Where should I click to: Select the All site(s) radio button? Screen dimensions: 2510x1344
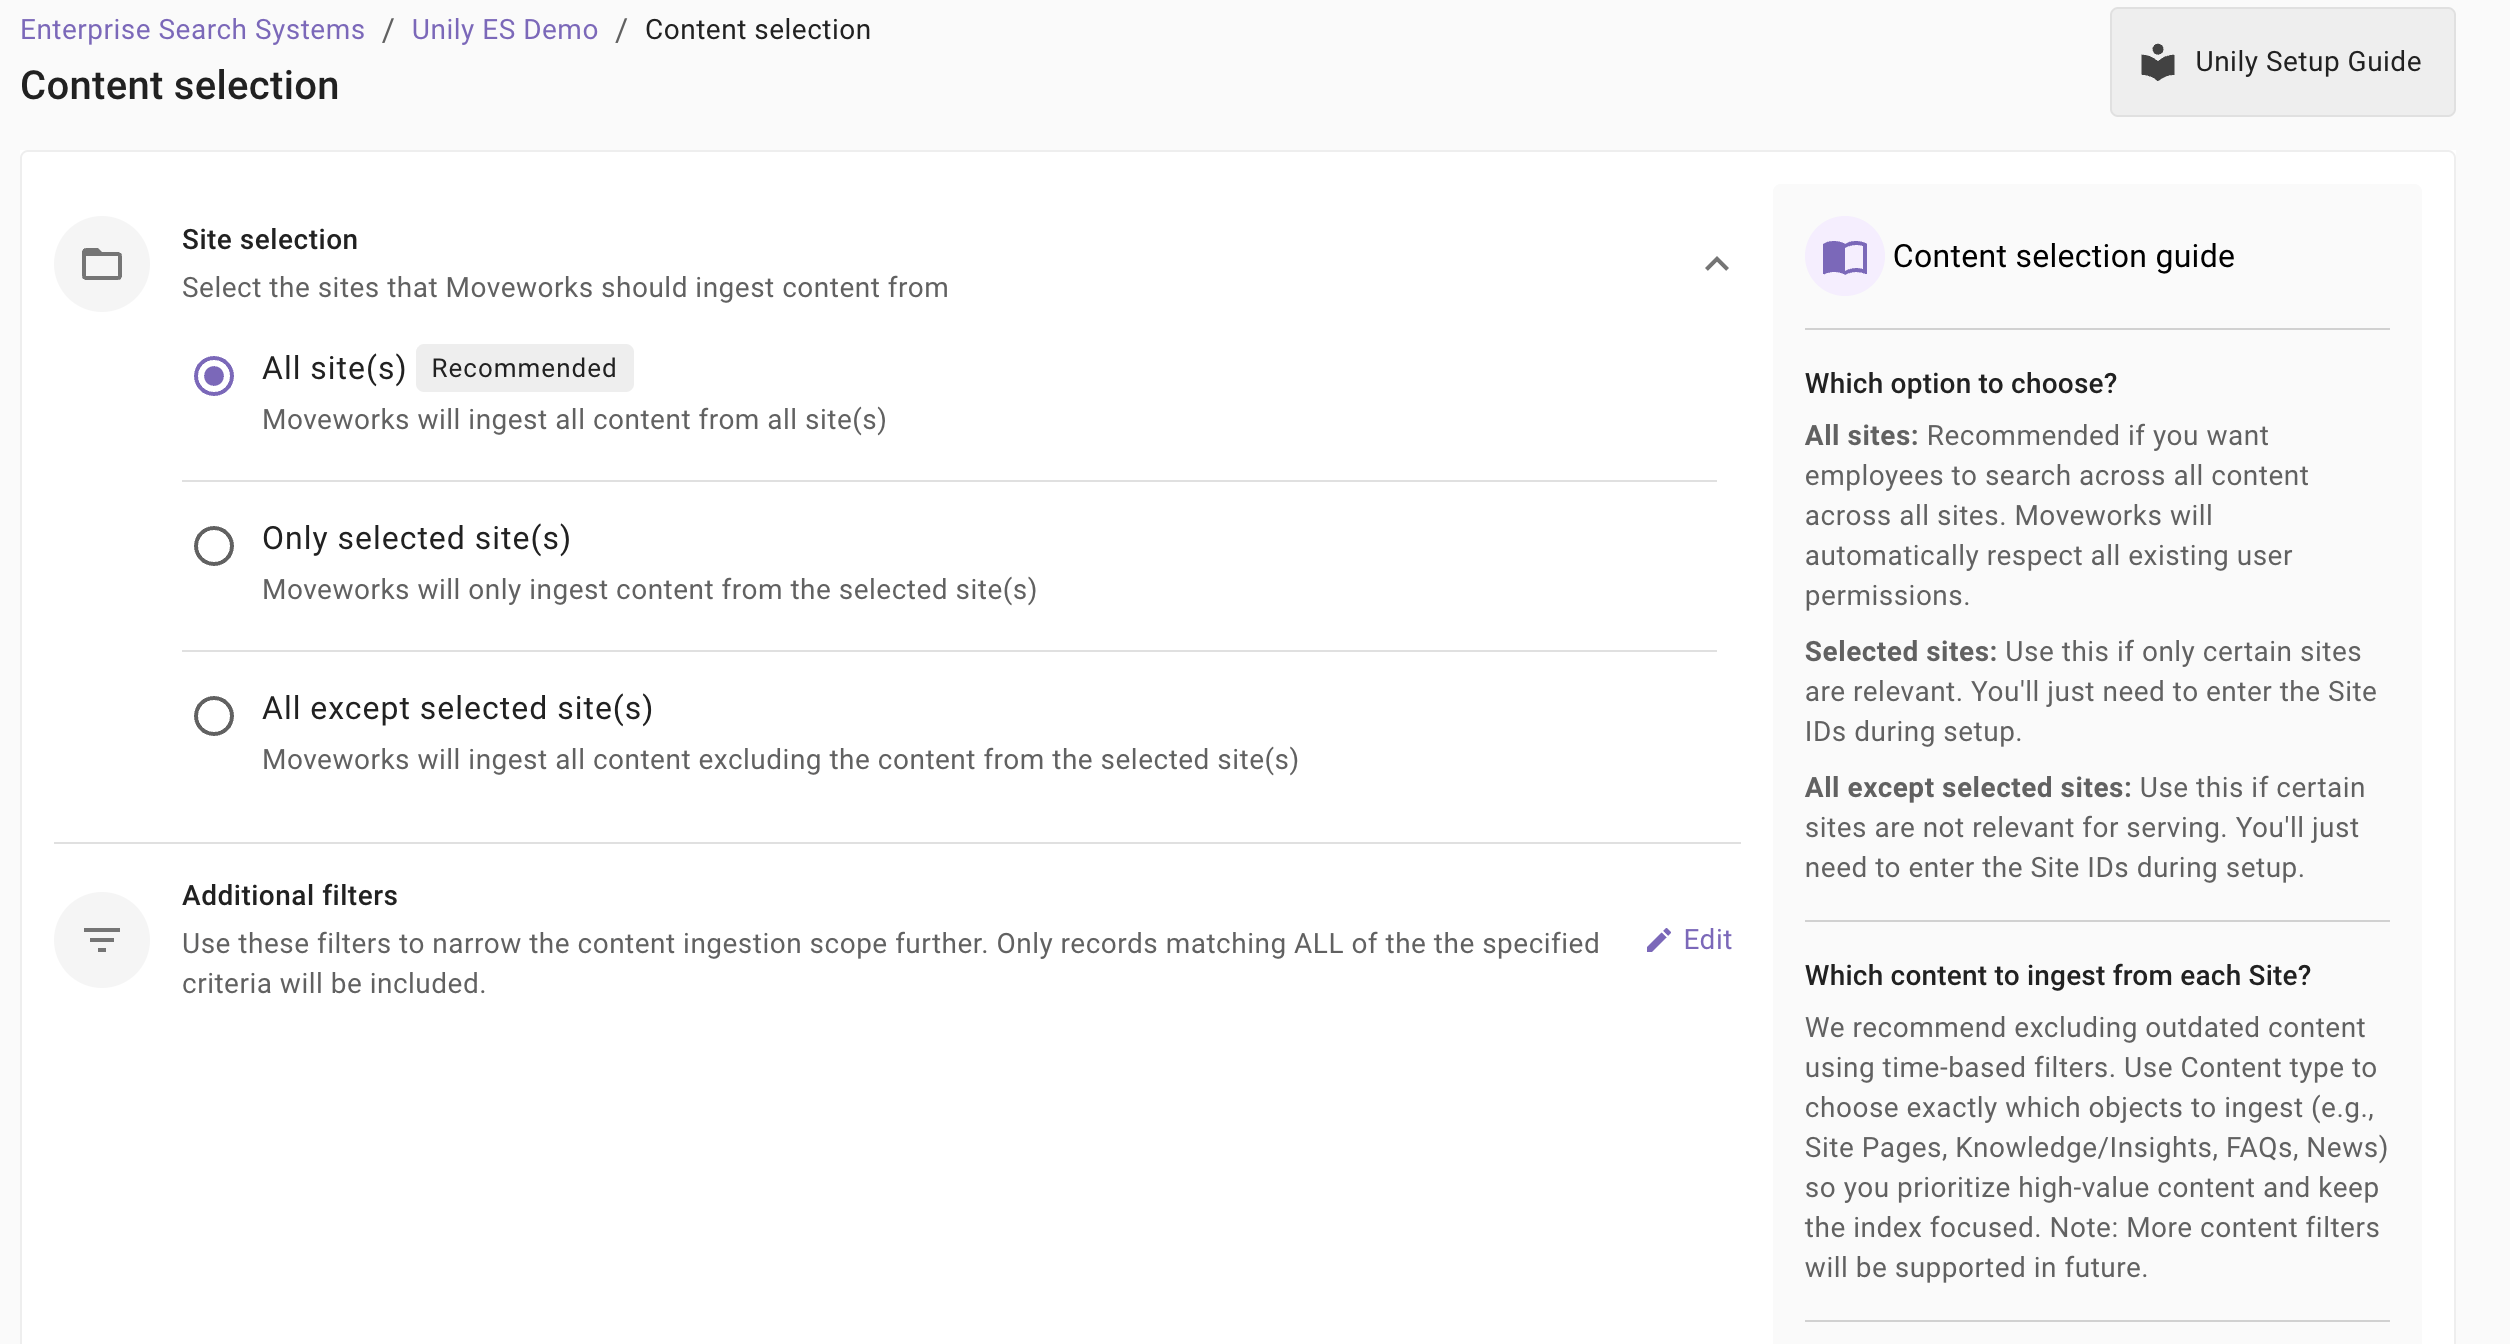(214, 376)
